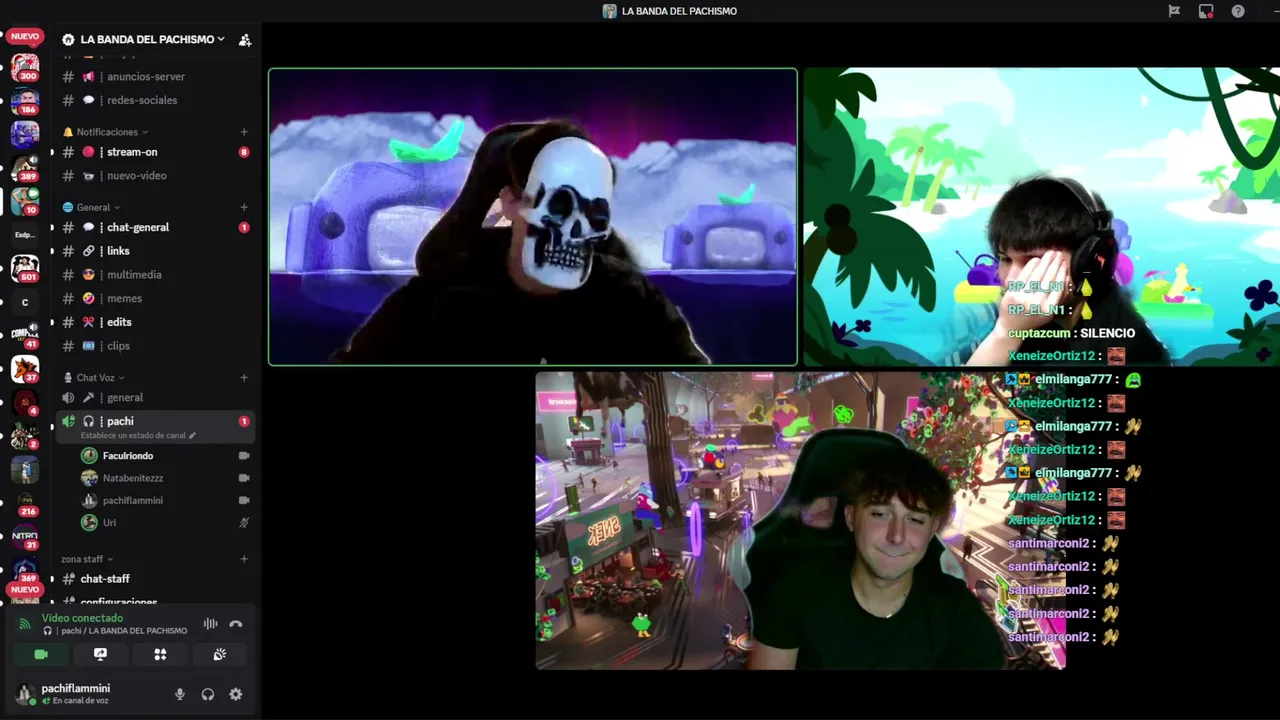Disconnect from the voice call
Image resolution: width=1280 pixels, height=720 pixels.
tap(236, 624)
